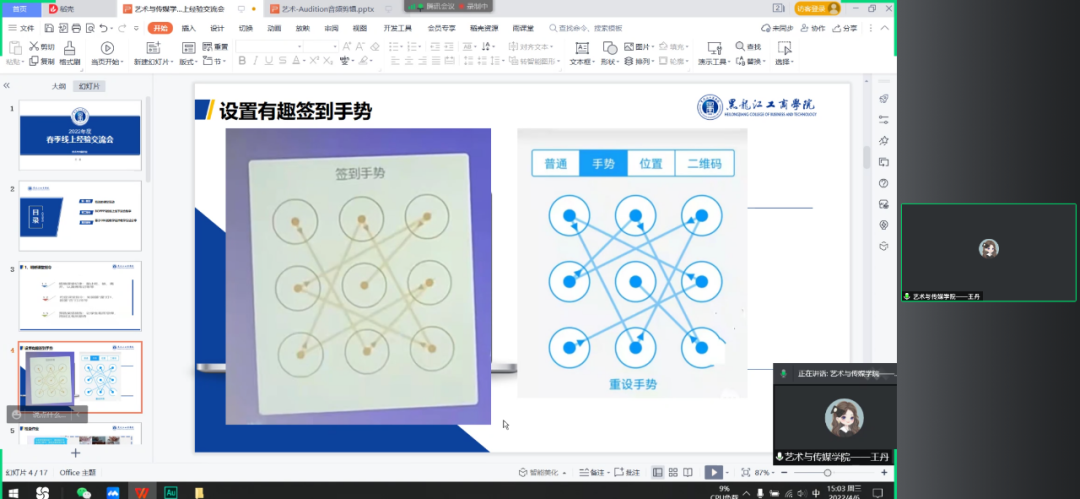
Task: Click the Share (分享) button
Action: click(x=845, y=28)
